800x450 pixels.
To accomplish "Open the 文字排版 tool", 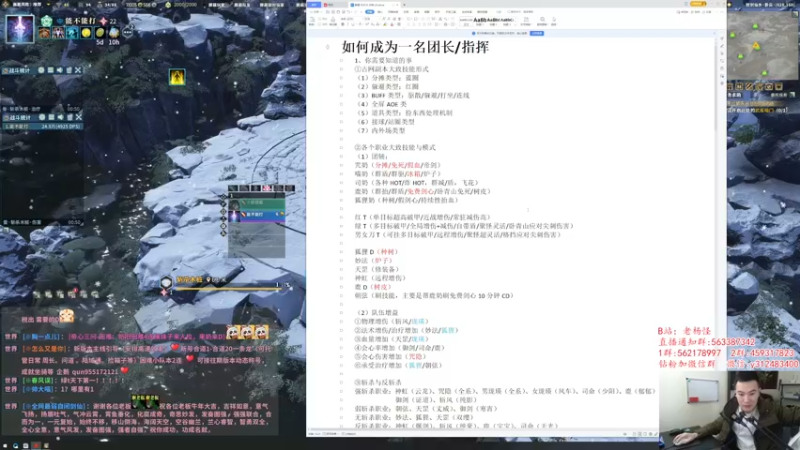I will click(x=526, y=21).
